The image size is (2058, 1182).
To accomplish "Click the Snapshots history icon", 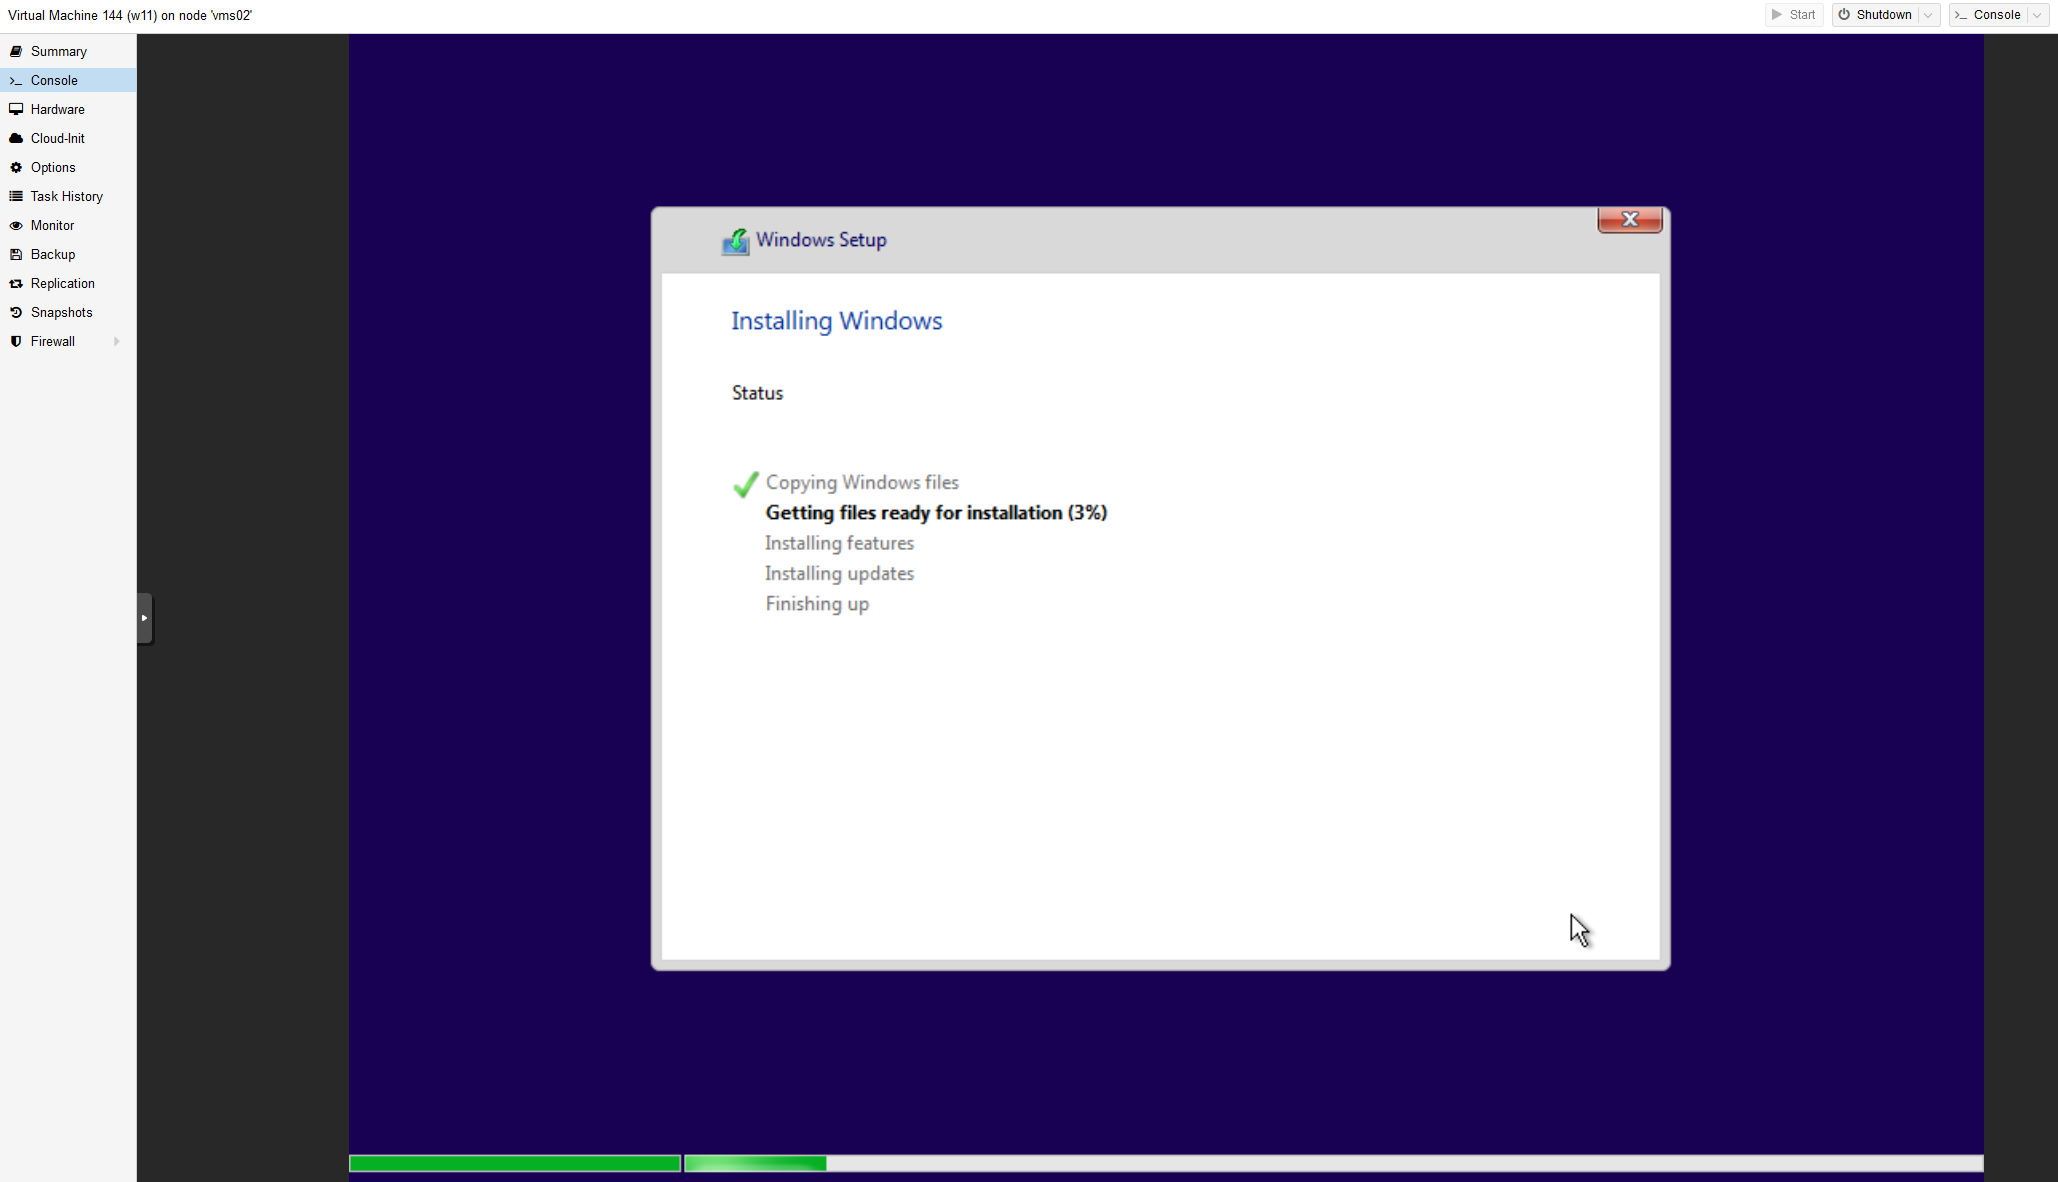I will click(x=16, y=312).
